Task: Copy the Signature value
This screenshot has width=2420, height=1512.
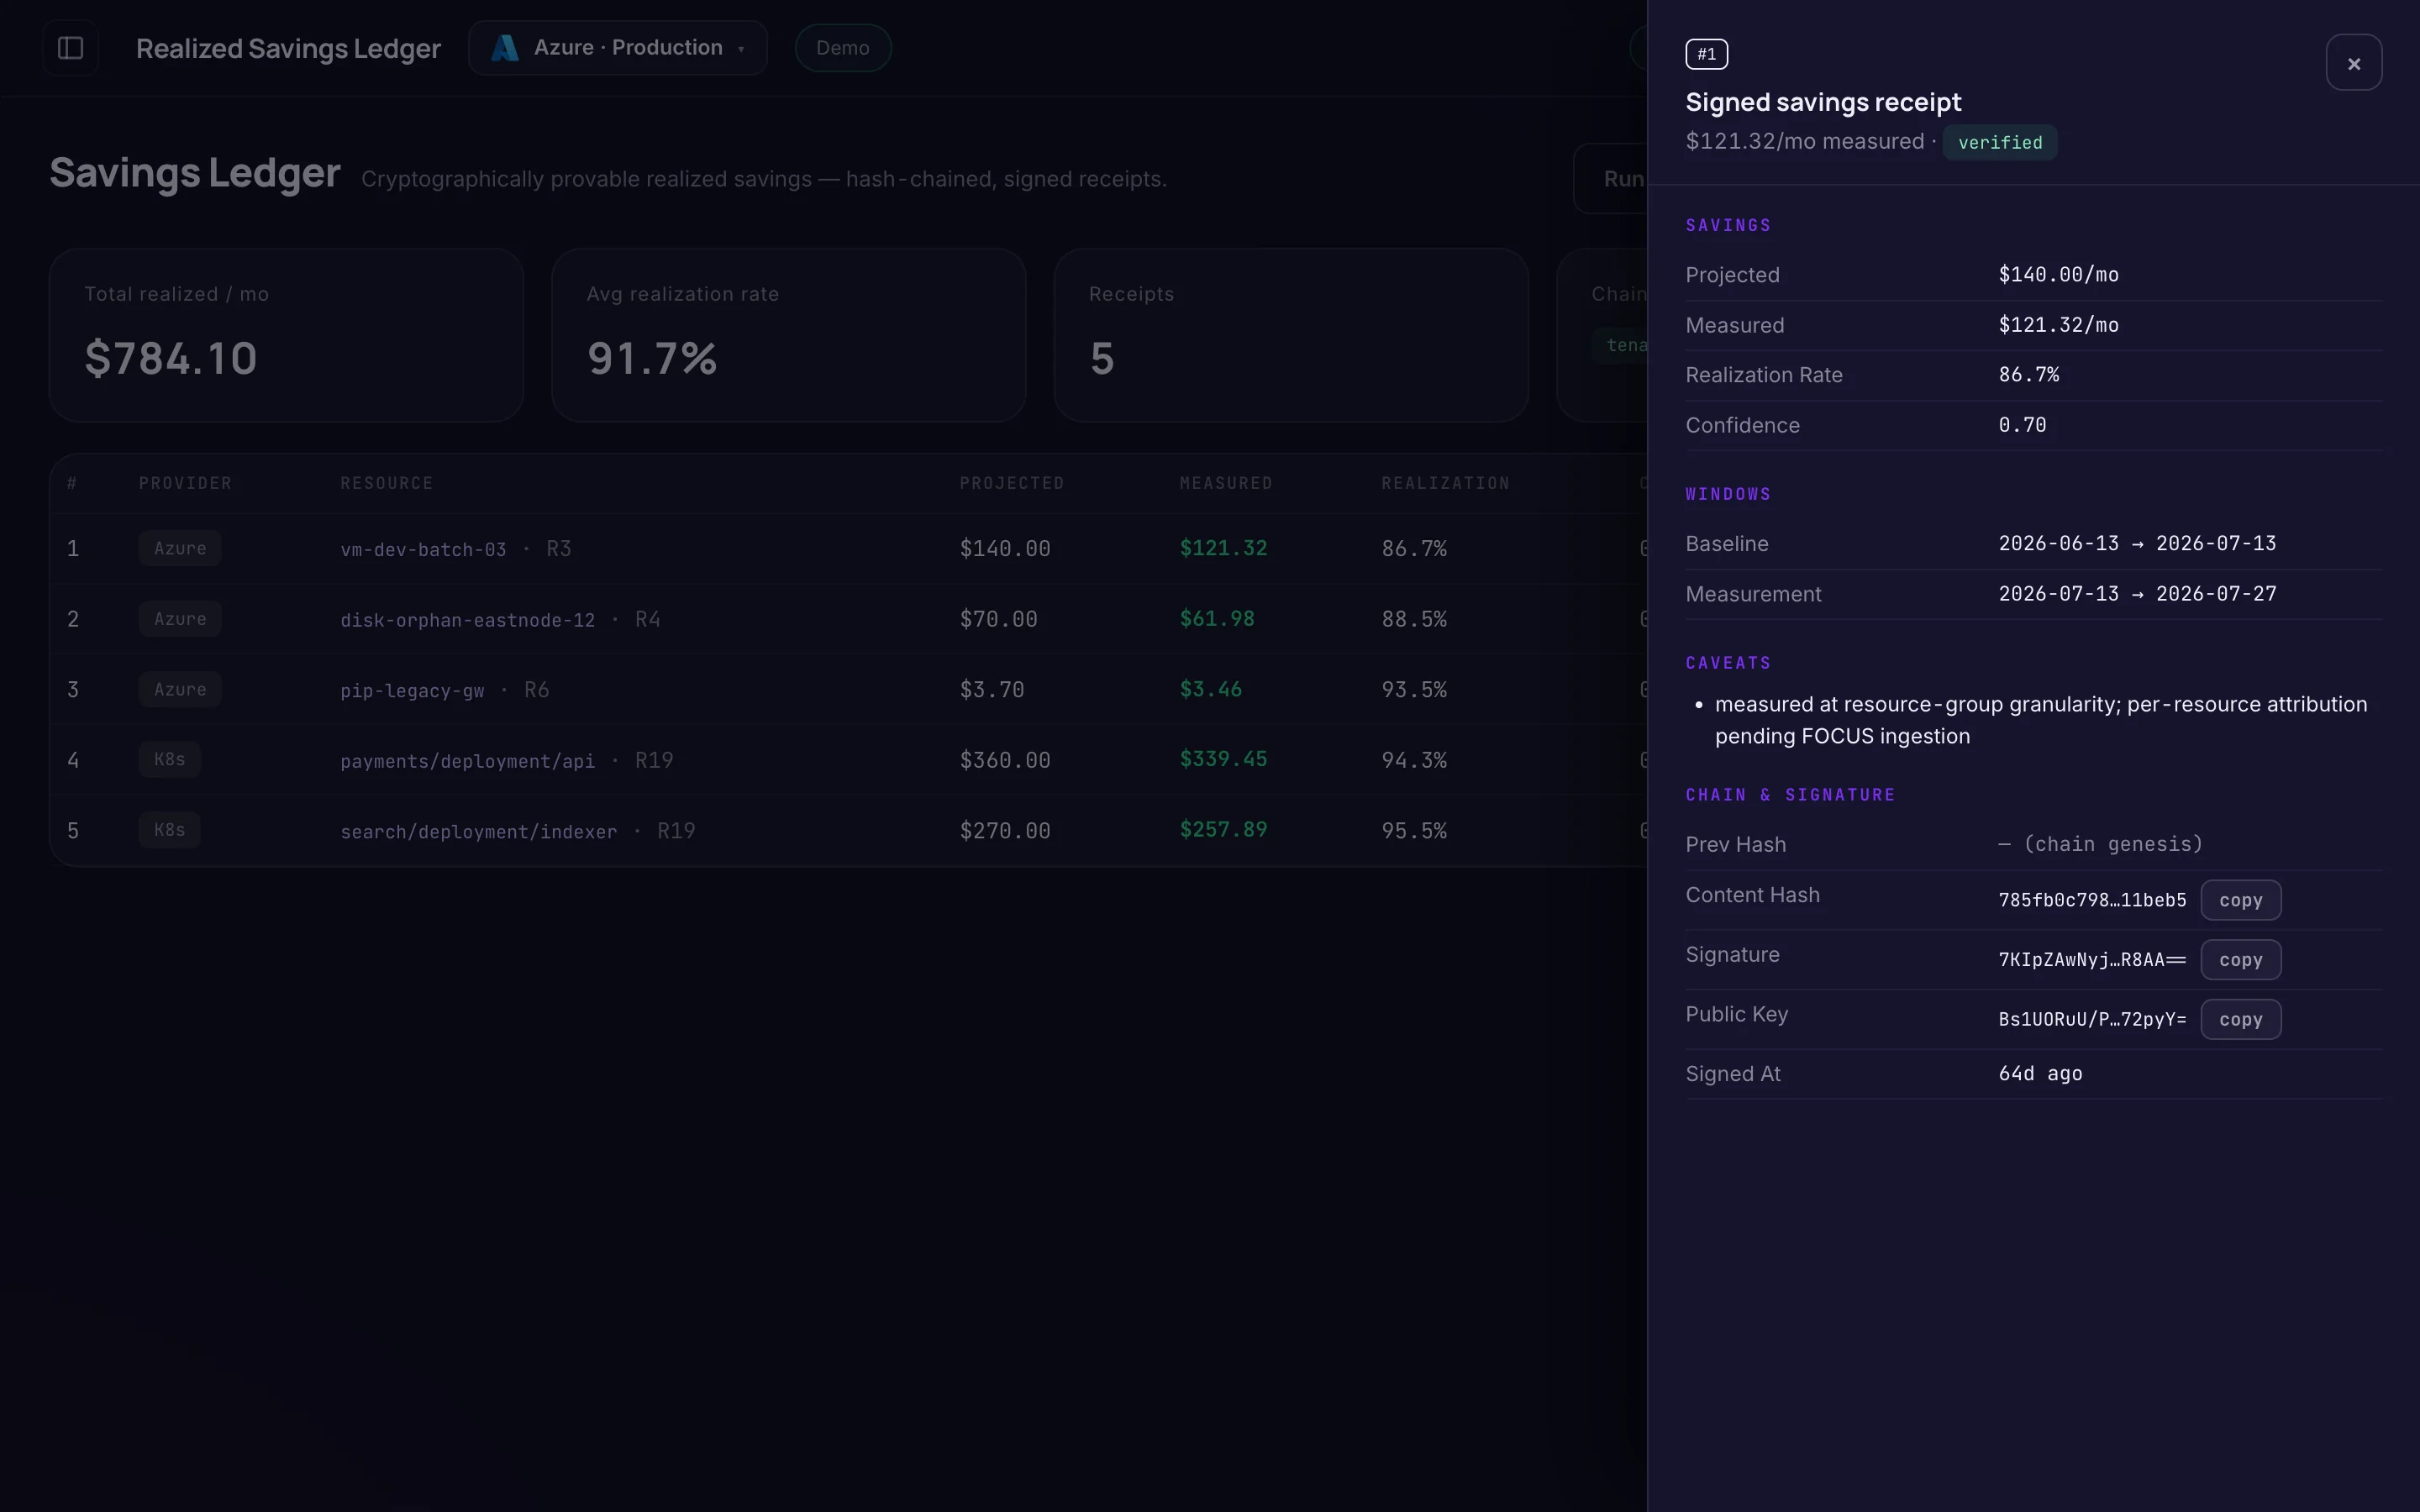Action: tap(2240, 960)
